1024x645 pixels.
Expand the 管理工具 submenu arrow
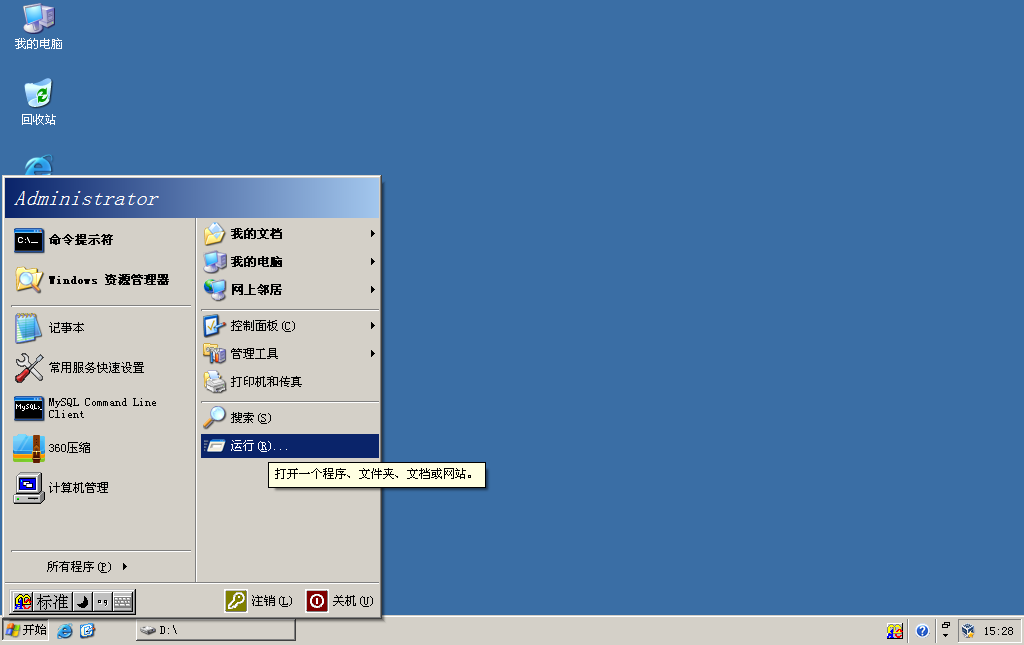[372, 354]
